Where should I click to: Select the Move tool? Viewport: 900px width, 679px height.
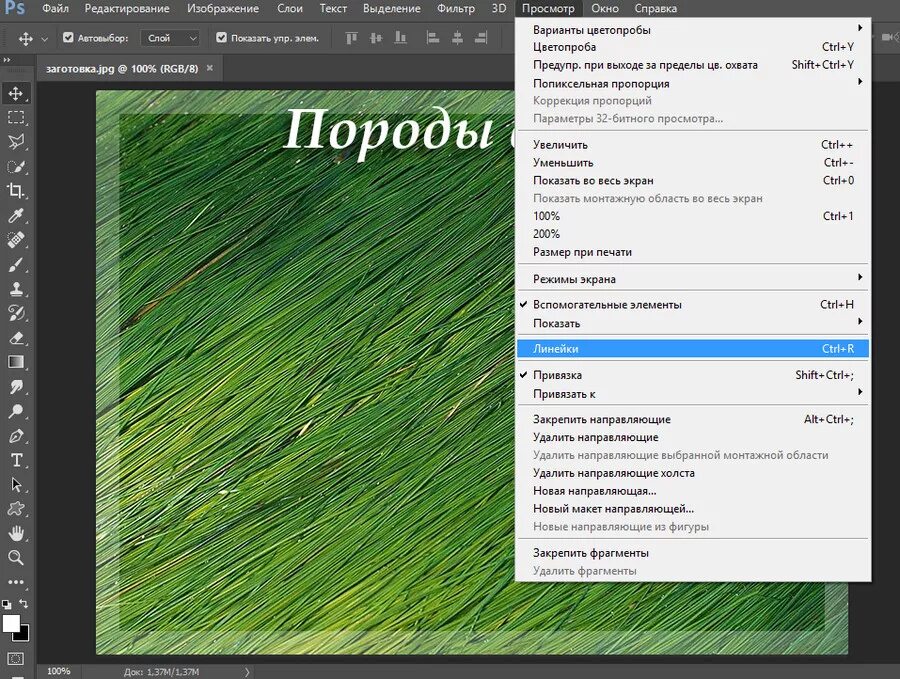click(x=15, y=91)
